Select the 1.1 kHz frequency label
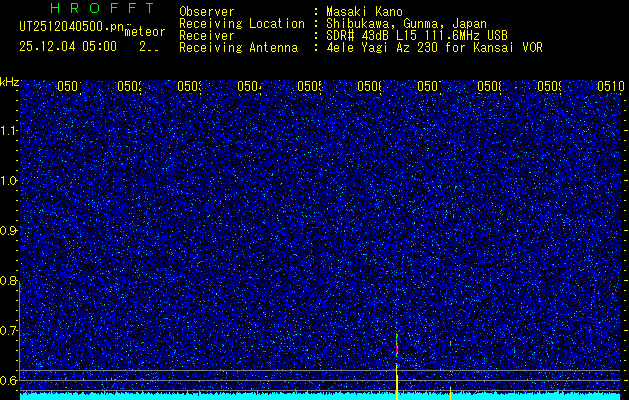This screenshot has width=629, height=400. coord(9,131)
